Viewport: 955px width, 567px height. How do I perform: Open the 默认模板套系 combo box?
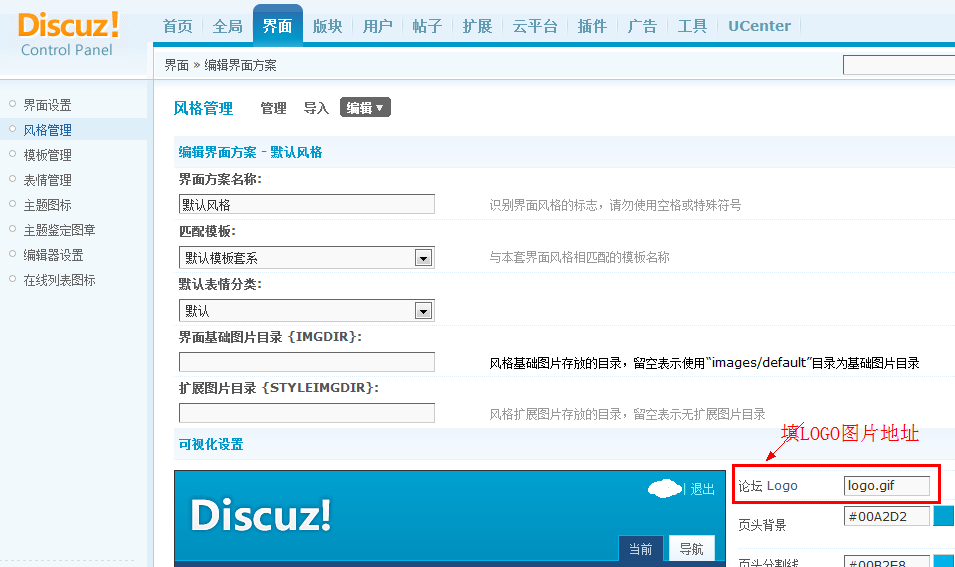tap(307, 258)
